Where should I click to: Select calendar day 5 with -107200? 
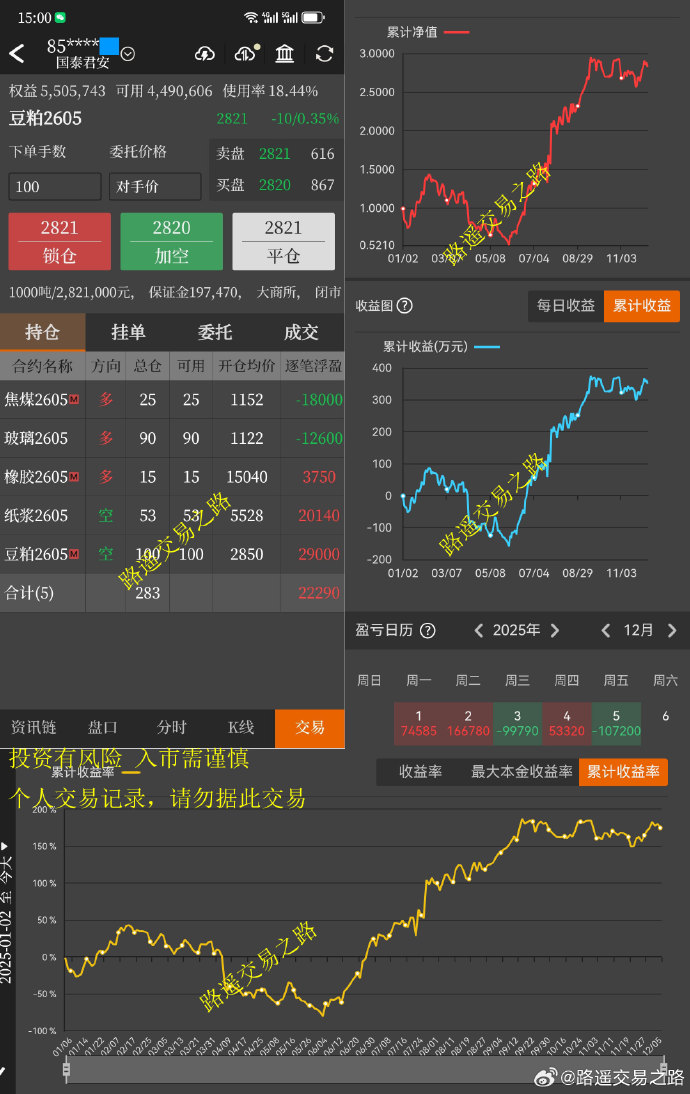tap(616, 724)
